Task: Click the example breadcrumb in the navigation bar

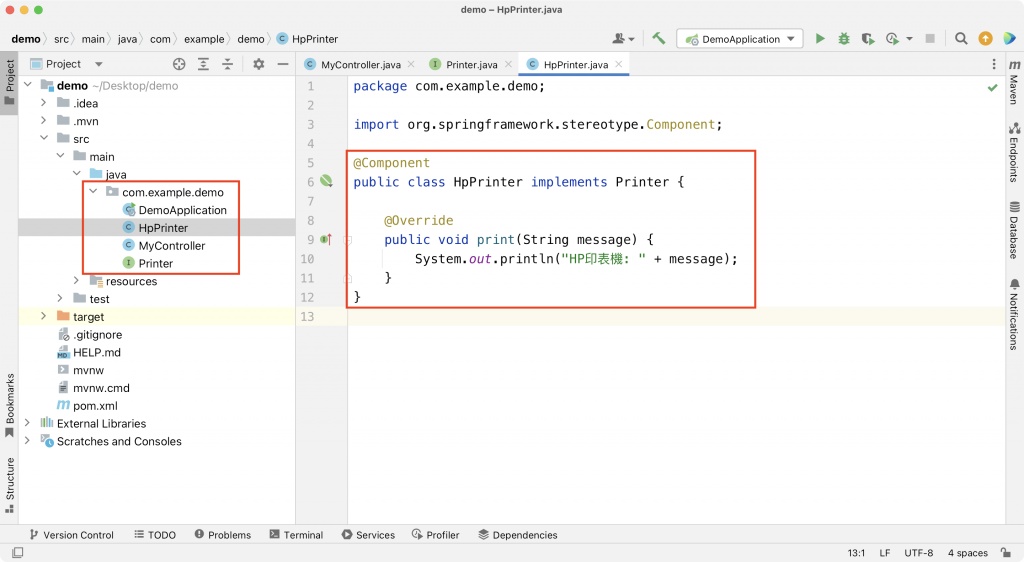Action: click(204, 39)
